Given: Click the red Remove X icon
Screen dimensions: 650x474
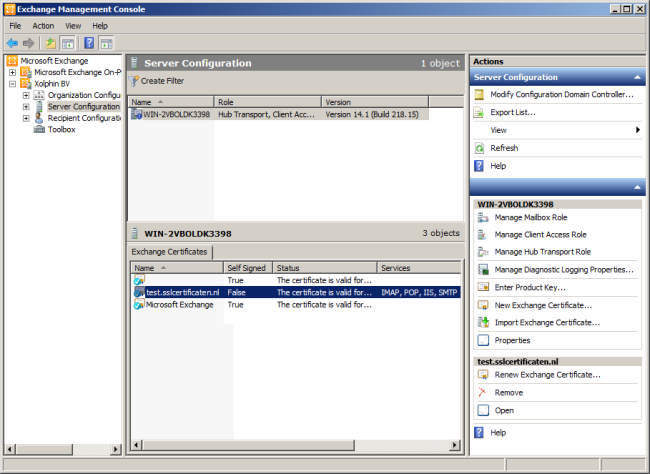Looking at the screenshot, I should click(x=482, y=392).
